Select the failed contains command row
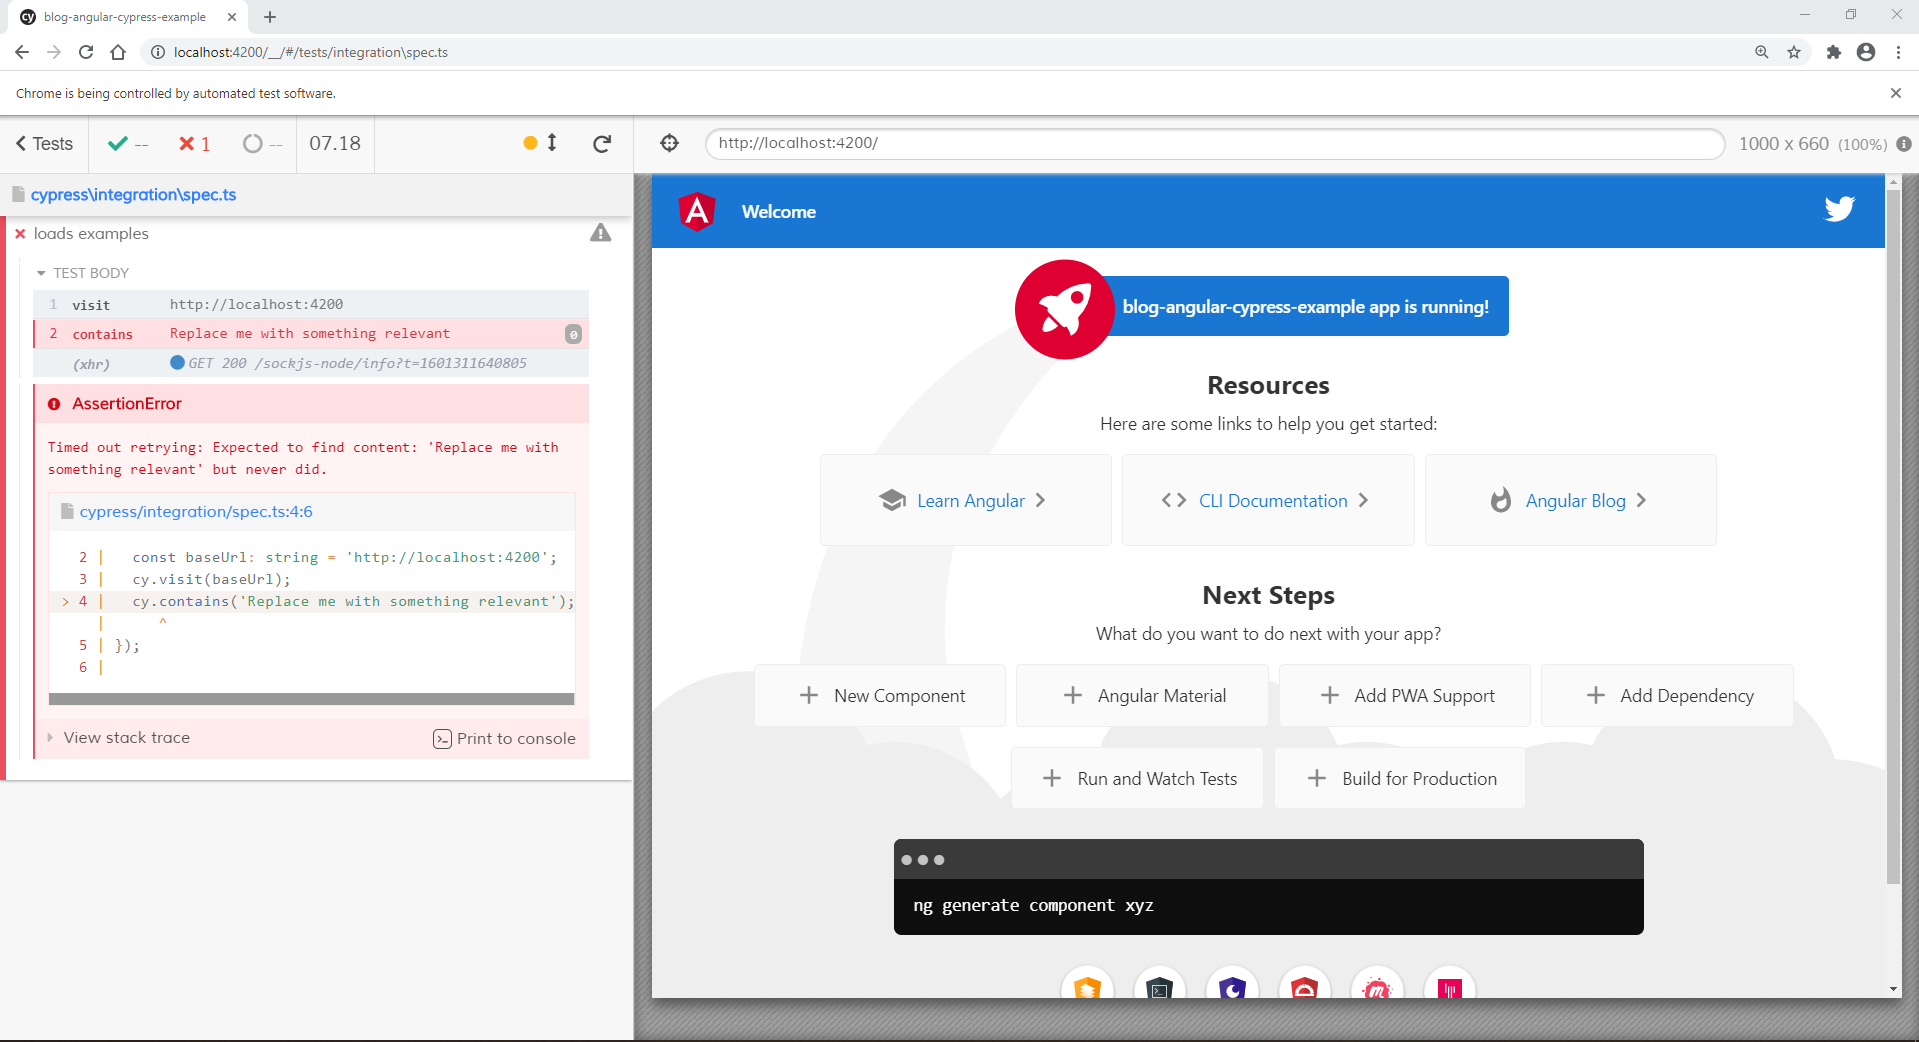The width and height of the screenshot is (1919, 1042). tap(311, 334)
